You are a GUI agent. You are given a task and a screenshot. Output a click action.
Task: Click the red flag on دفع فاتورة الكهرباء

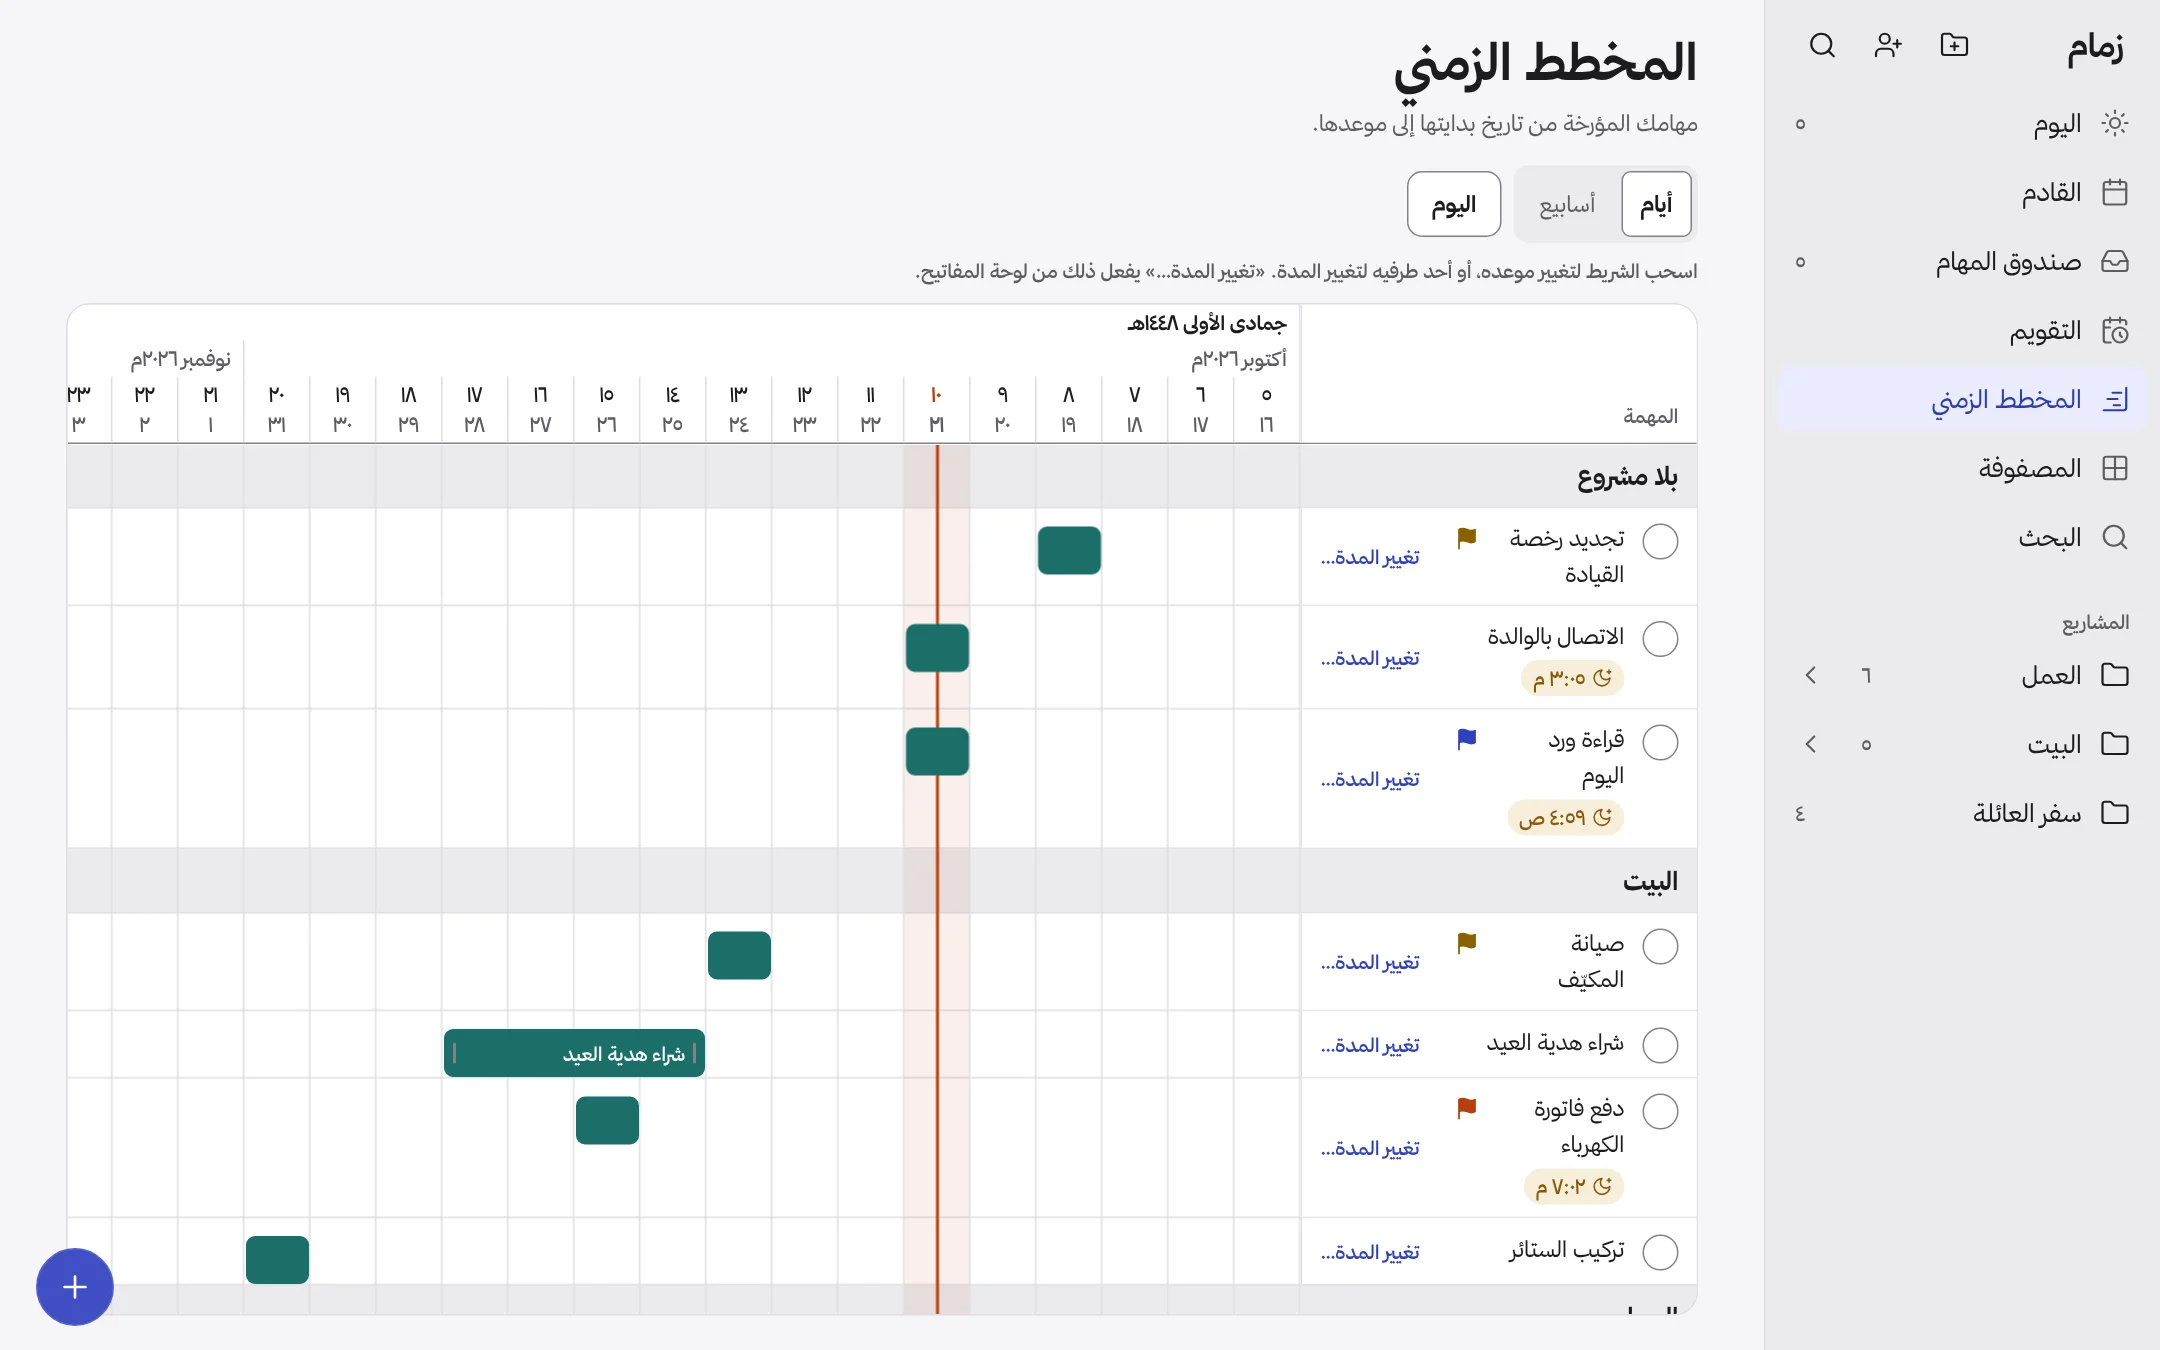coord(1467,1108)
